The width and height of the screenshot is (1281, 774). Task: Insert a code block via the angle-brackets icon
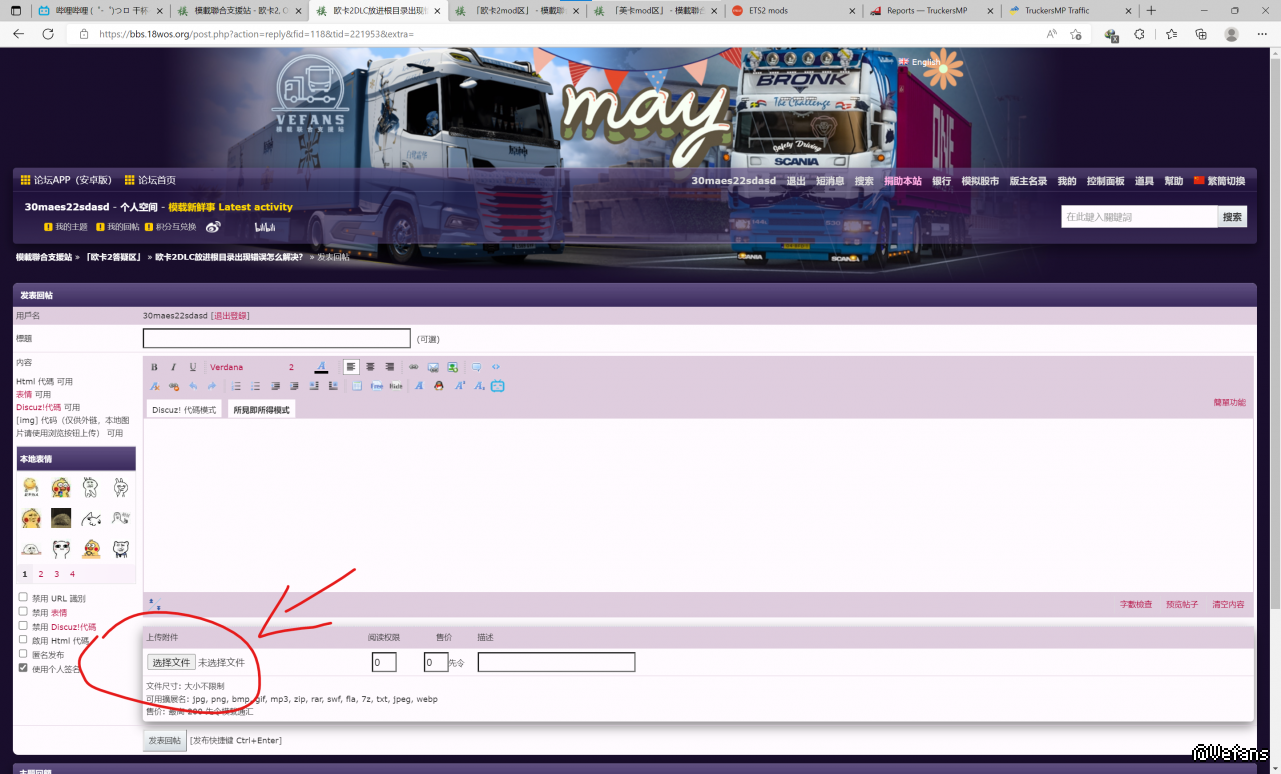point(496,367)
